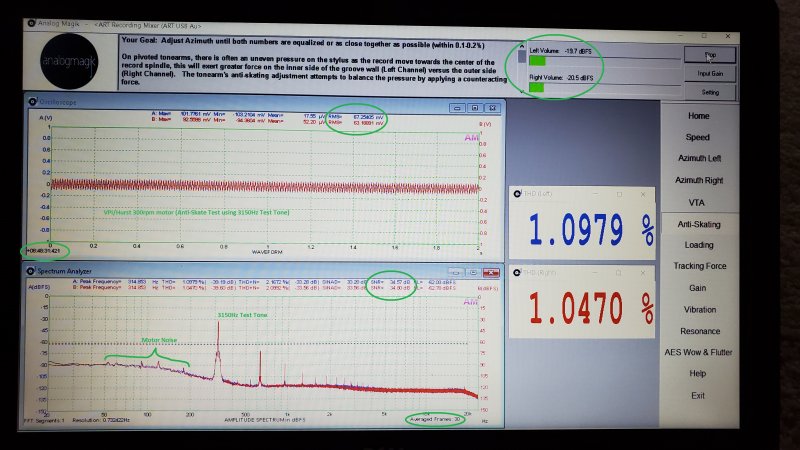The width and height of the screenshot is (800, 450).
Task: Minimize the Oscilloscope window
Action: coord(457,108)
